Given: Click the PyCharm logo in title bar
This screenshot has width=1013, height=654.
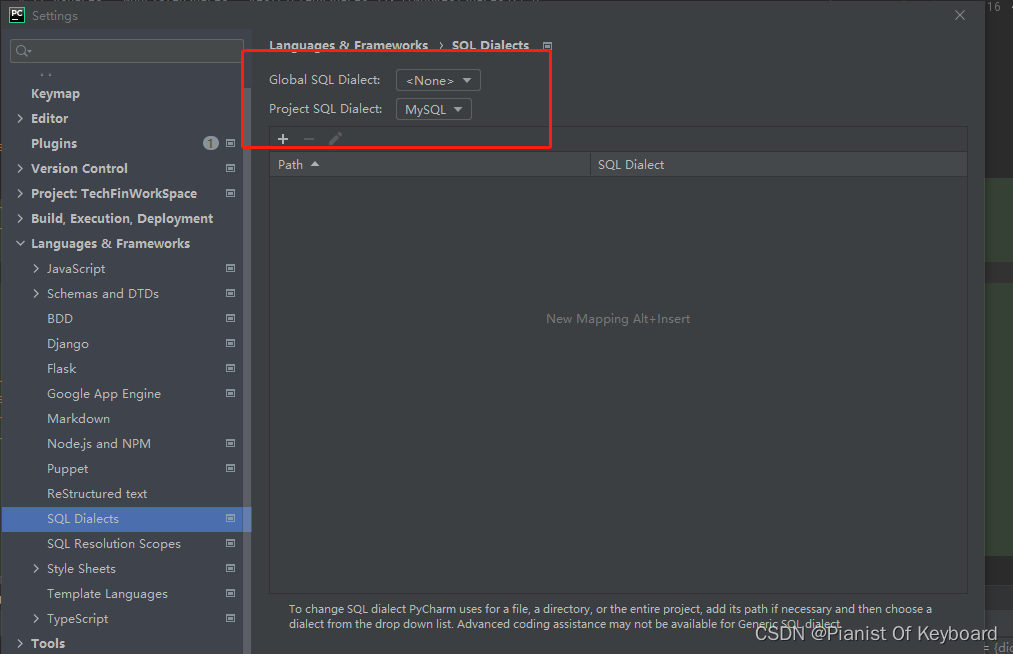Looking at the screenshot, I should (17, 15).
